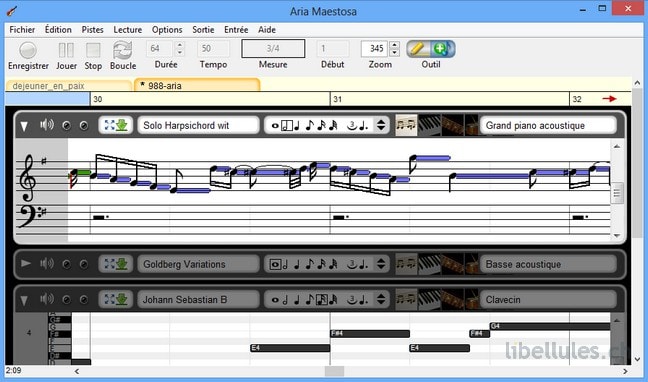Switch Solo Harpsichord track to score view
648x382 pixels.
tap(406, 125)
